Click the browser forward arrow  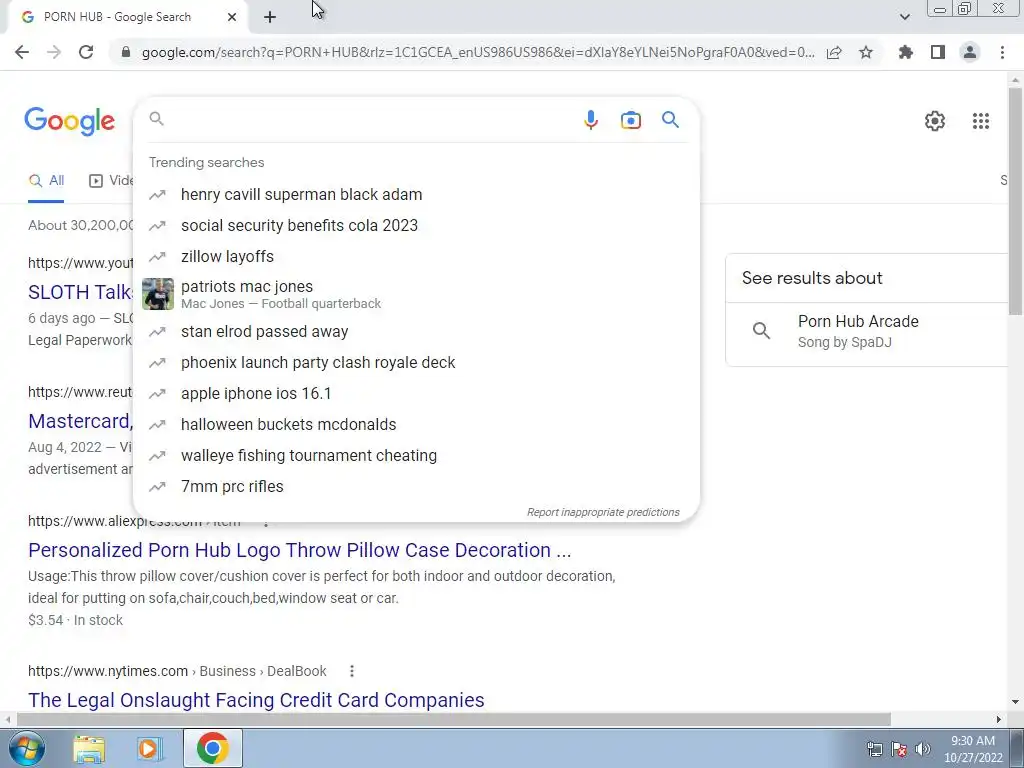tap(54, 52)
